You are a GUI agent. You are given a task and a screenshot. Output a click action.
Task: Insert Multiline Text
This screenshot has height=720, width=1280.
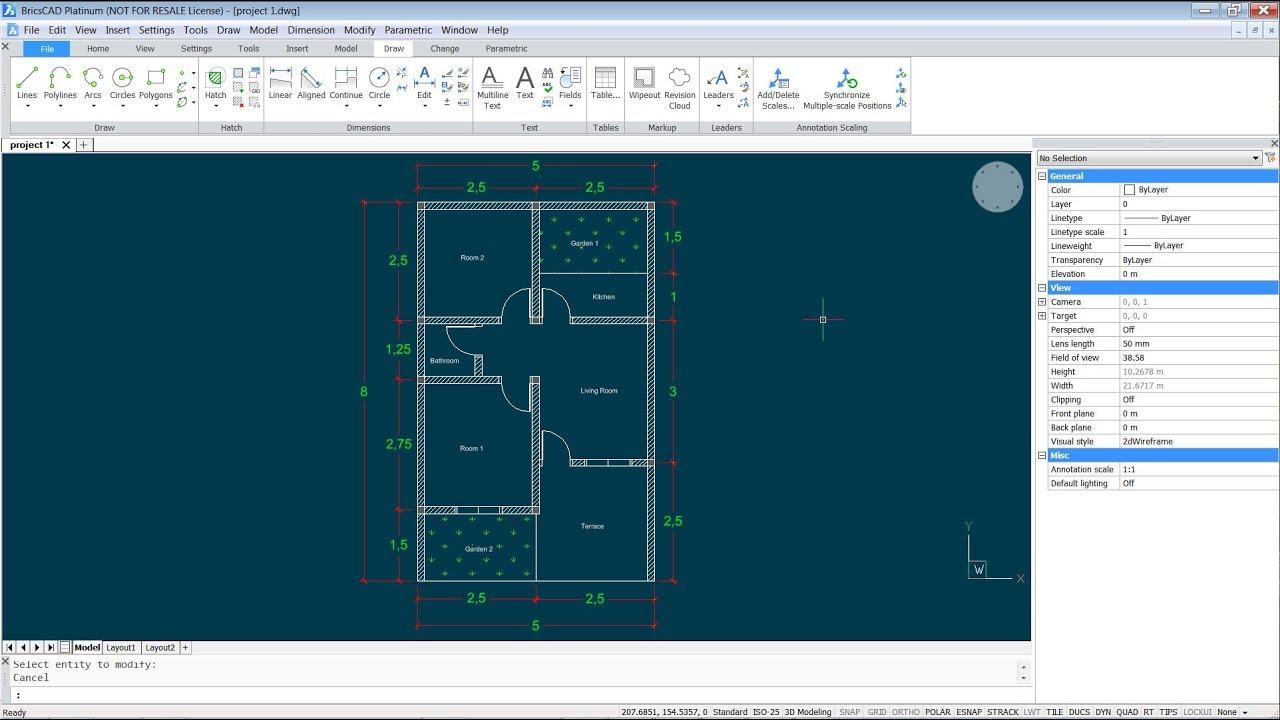(492, 87)
